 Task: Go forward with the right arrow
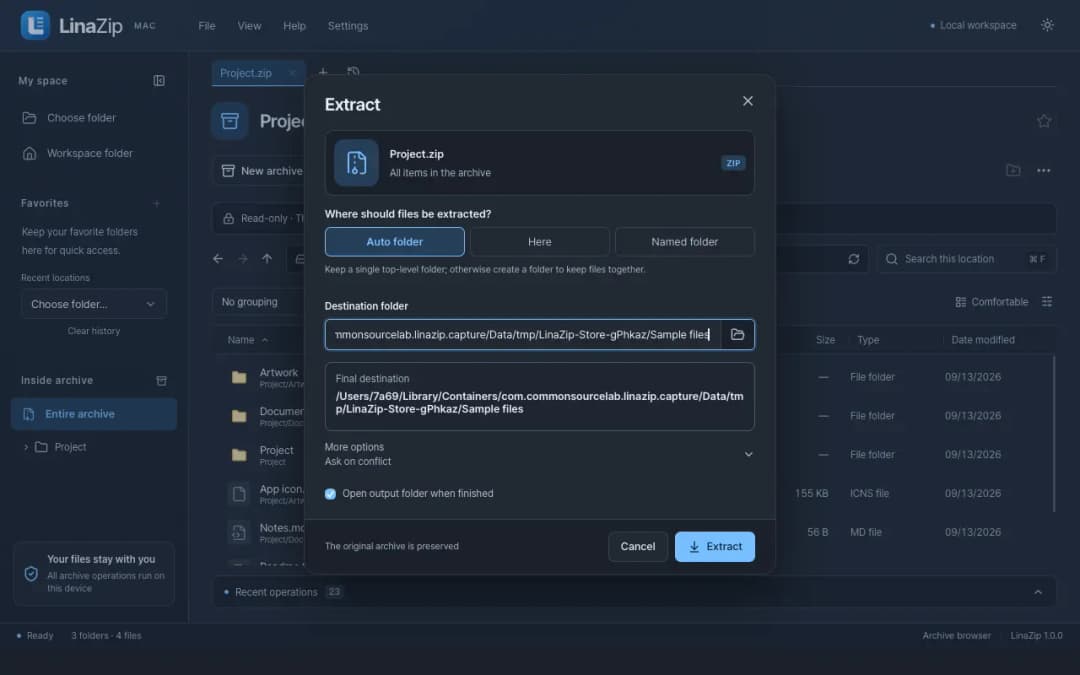point(242,259)
